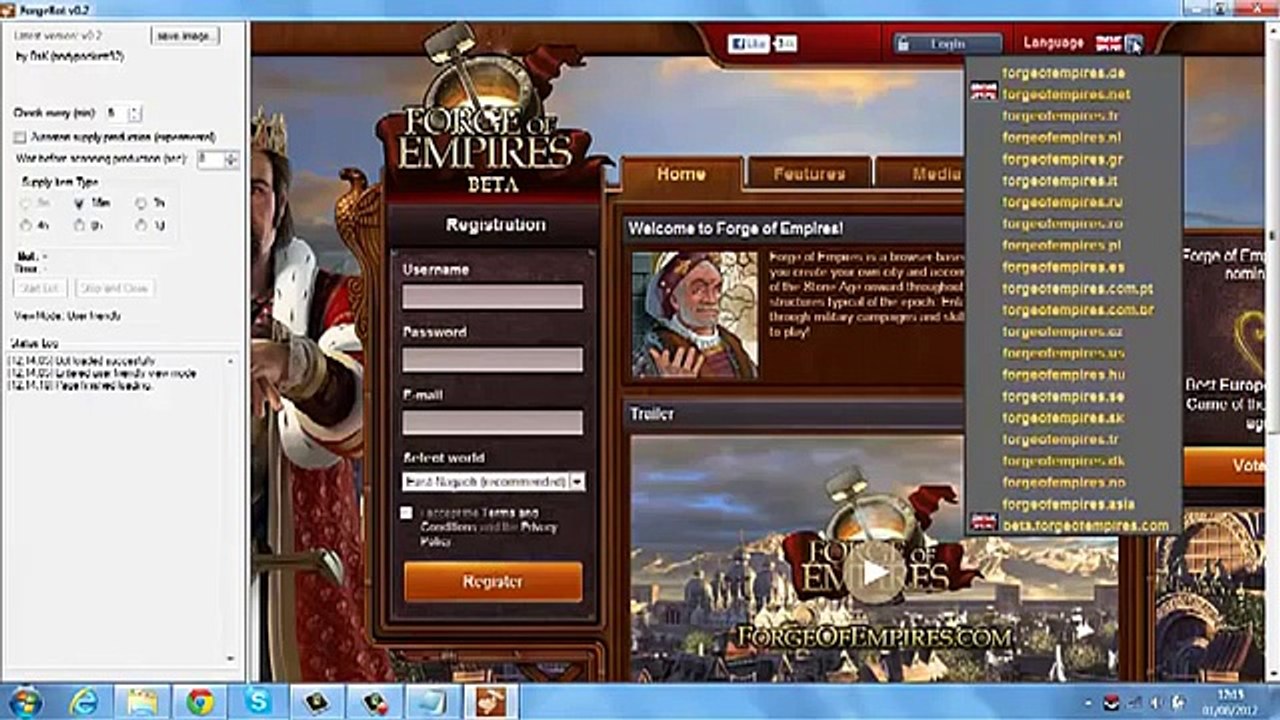This screenshot has height=720, width=1280.
Task: Open the Home tab
Action: (x=681, y=174)
